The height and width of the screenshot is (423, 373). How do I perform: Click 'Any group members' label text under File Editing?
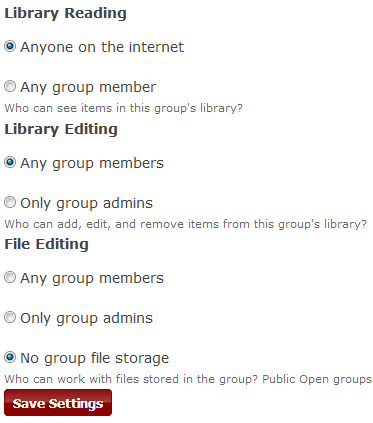click(x=92, y=278)
